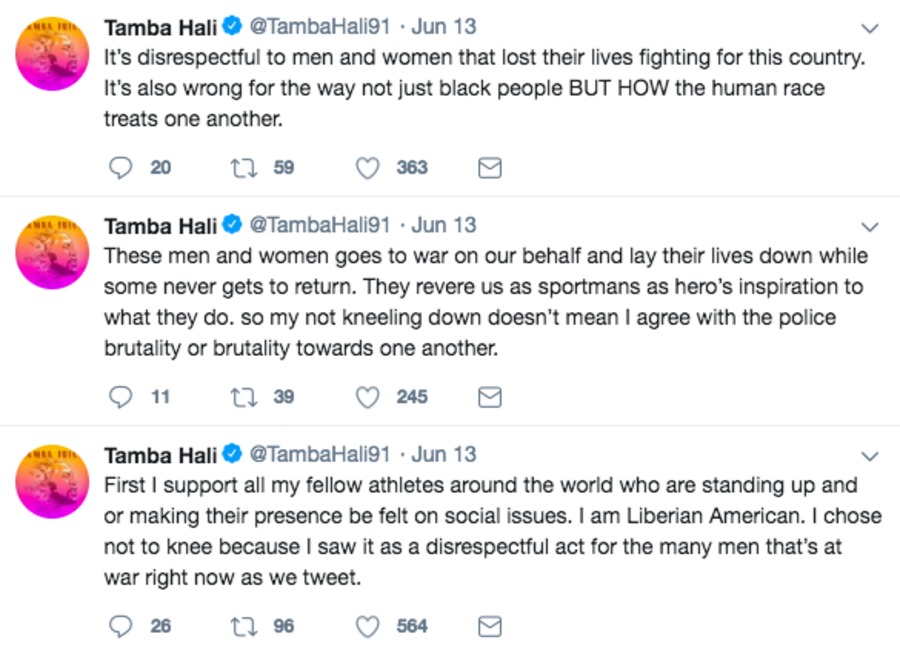Like the tweet with 564 likes
Screen dimensions: 900x651
tap(367, 626)
